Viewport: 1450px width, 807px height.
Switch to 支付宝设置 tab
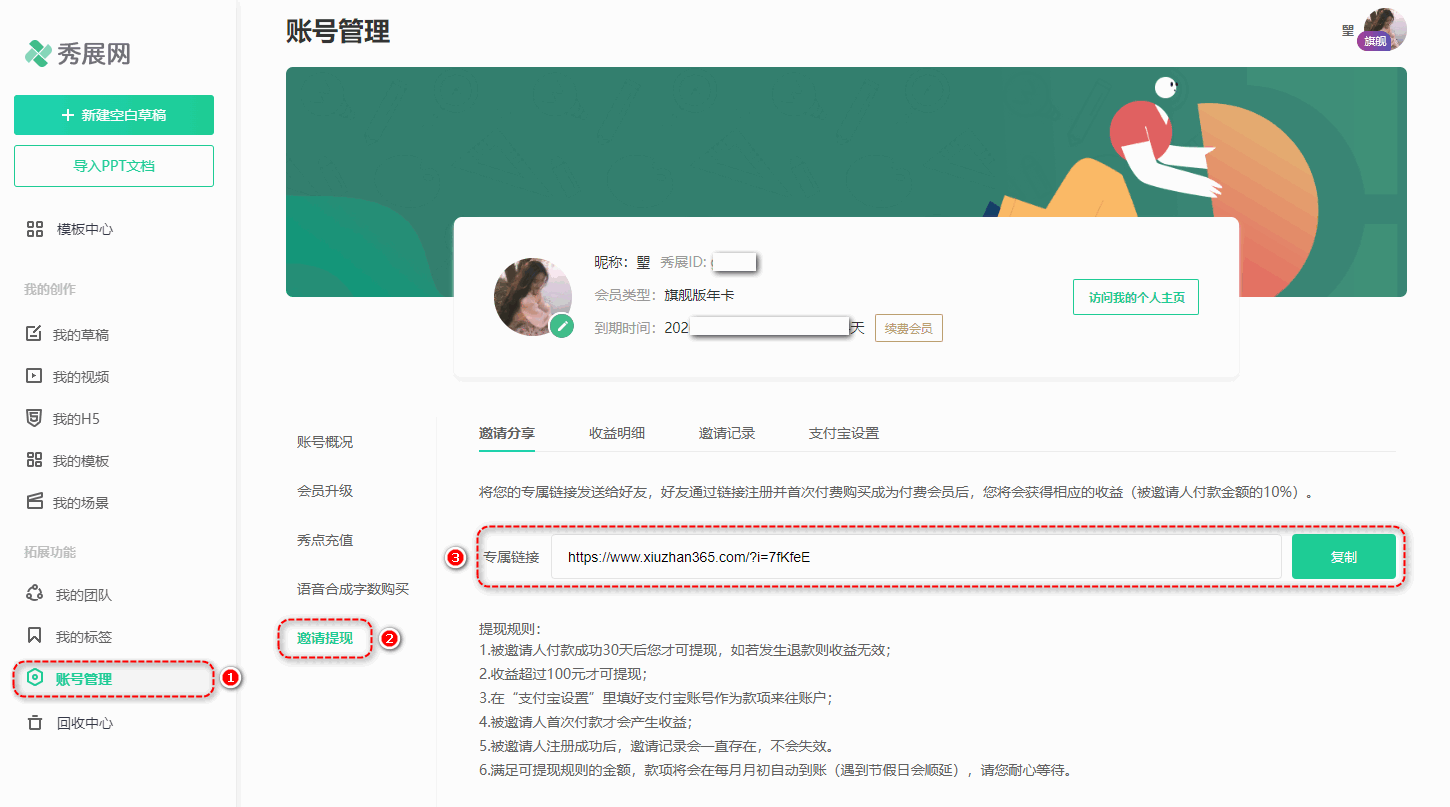point(844,433)
